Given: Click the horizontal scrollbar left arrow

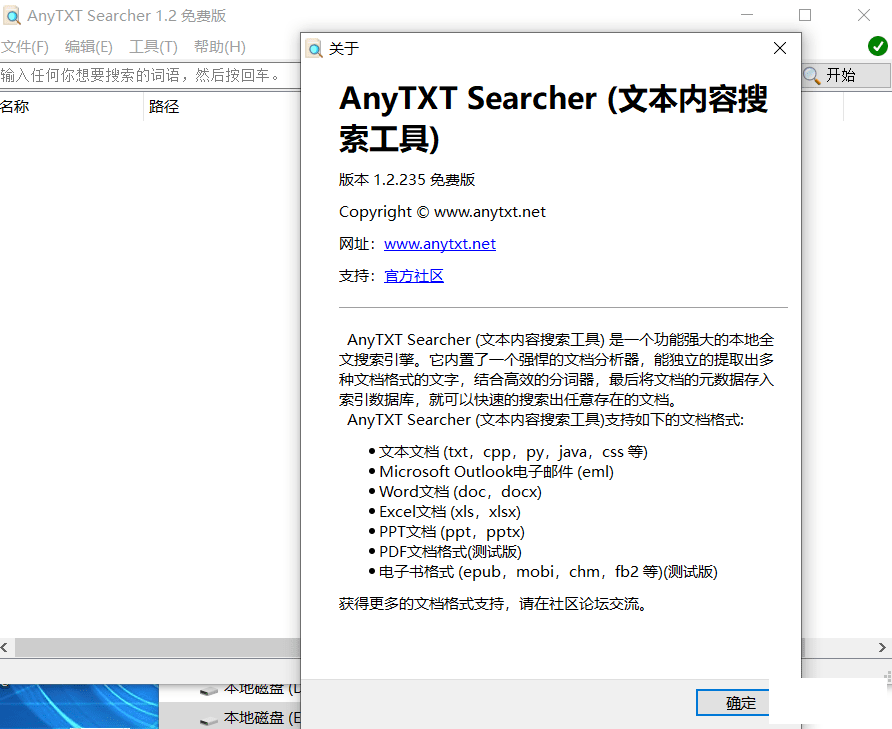Looking at the screenshot, I should pos(5,647).
